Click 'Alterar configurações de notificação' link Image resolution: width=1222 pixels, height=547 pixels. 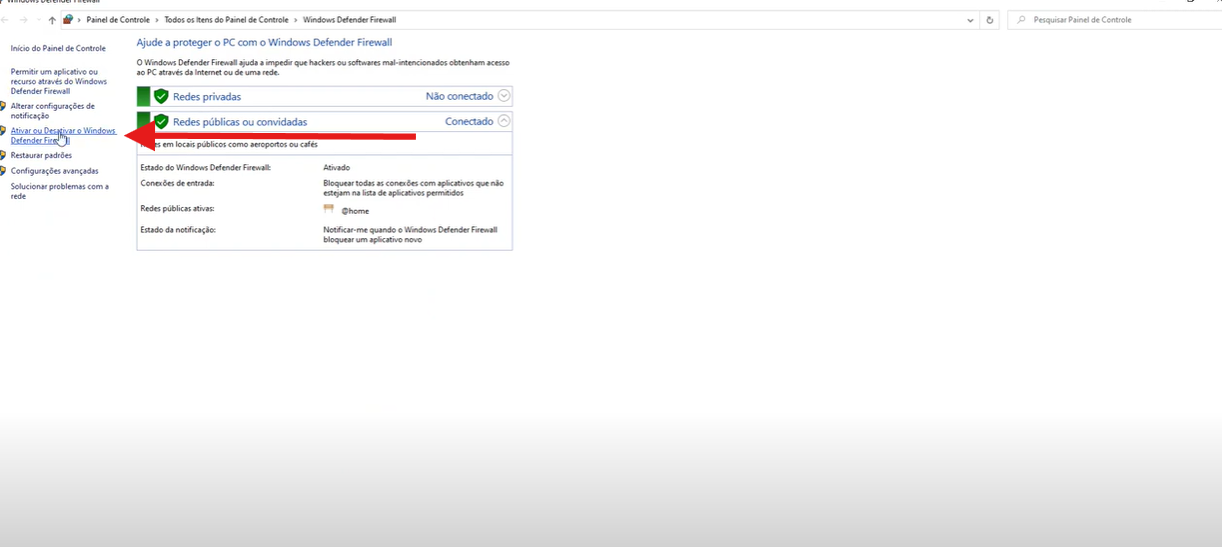[x=52, y=110]
